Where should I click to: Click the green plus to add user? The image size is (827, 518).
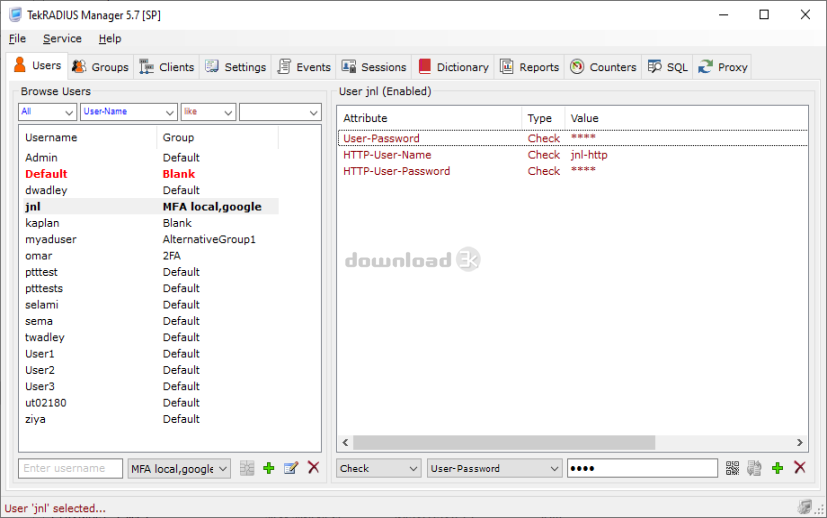(268, 468)
